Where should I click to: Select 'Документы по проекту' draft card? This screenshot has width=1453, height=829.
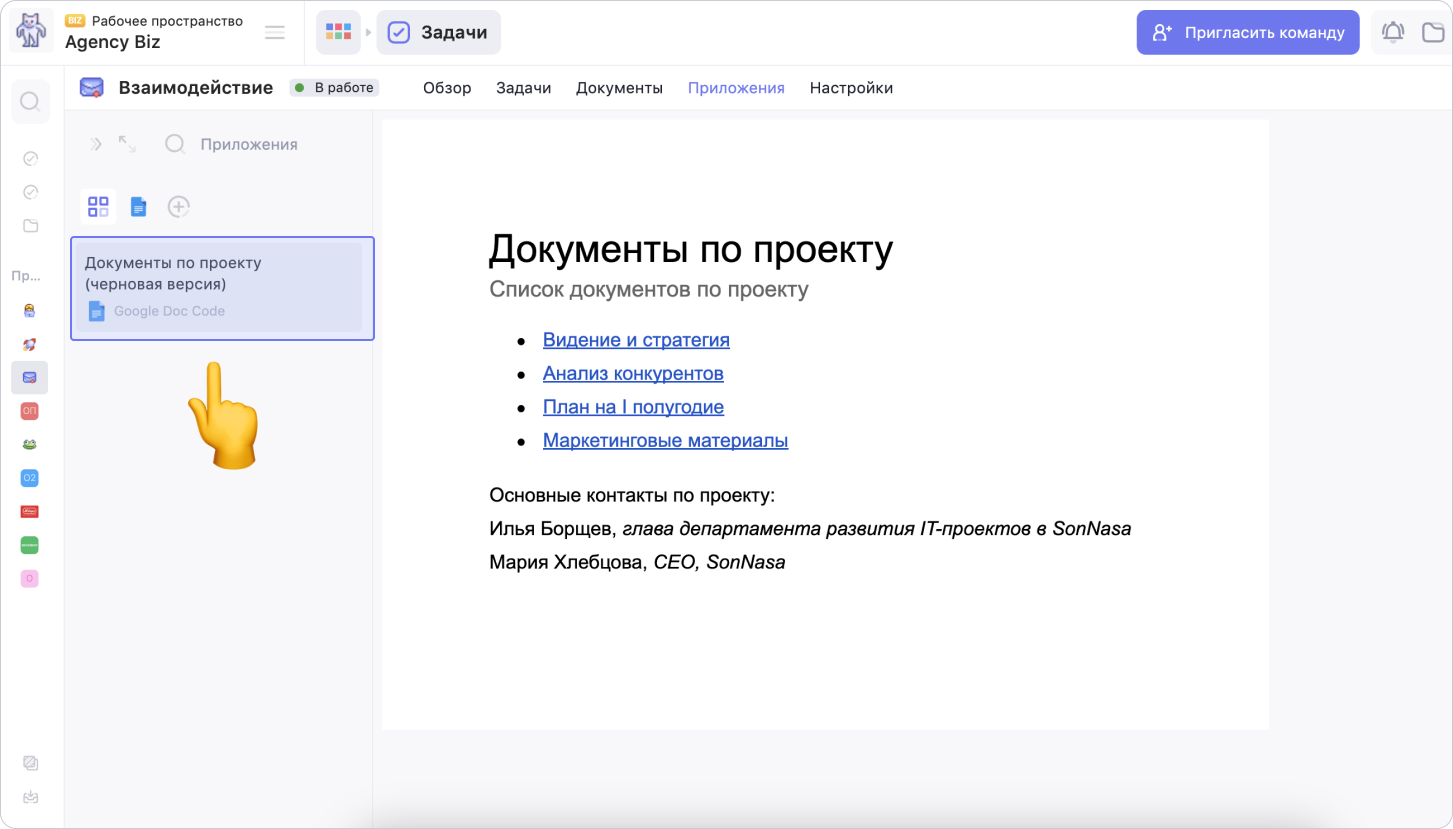click(x=221, y=288)
